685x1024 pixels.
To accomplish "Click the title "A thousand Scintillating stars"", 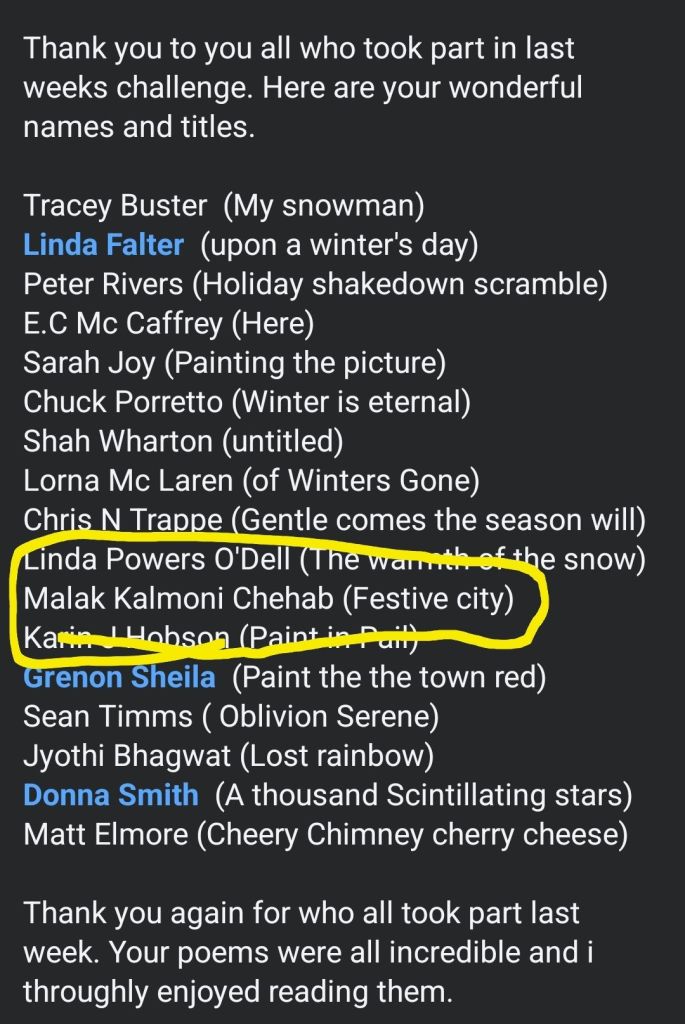I will 424,795.
